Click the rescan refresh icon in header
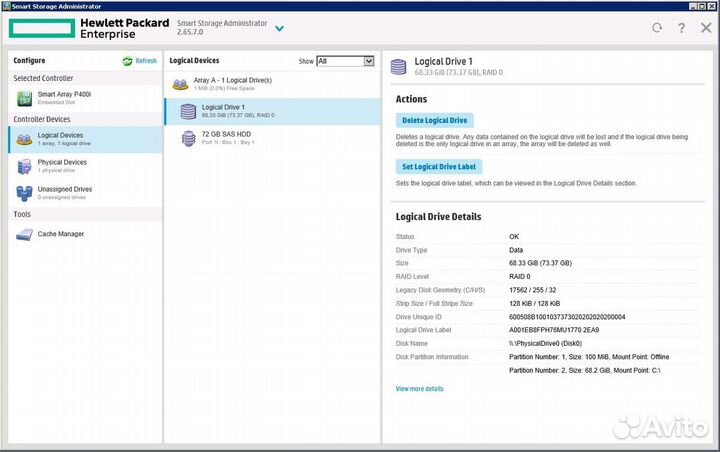Screen dimensions: 720x452 (x=657, y=28)
